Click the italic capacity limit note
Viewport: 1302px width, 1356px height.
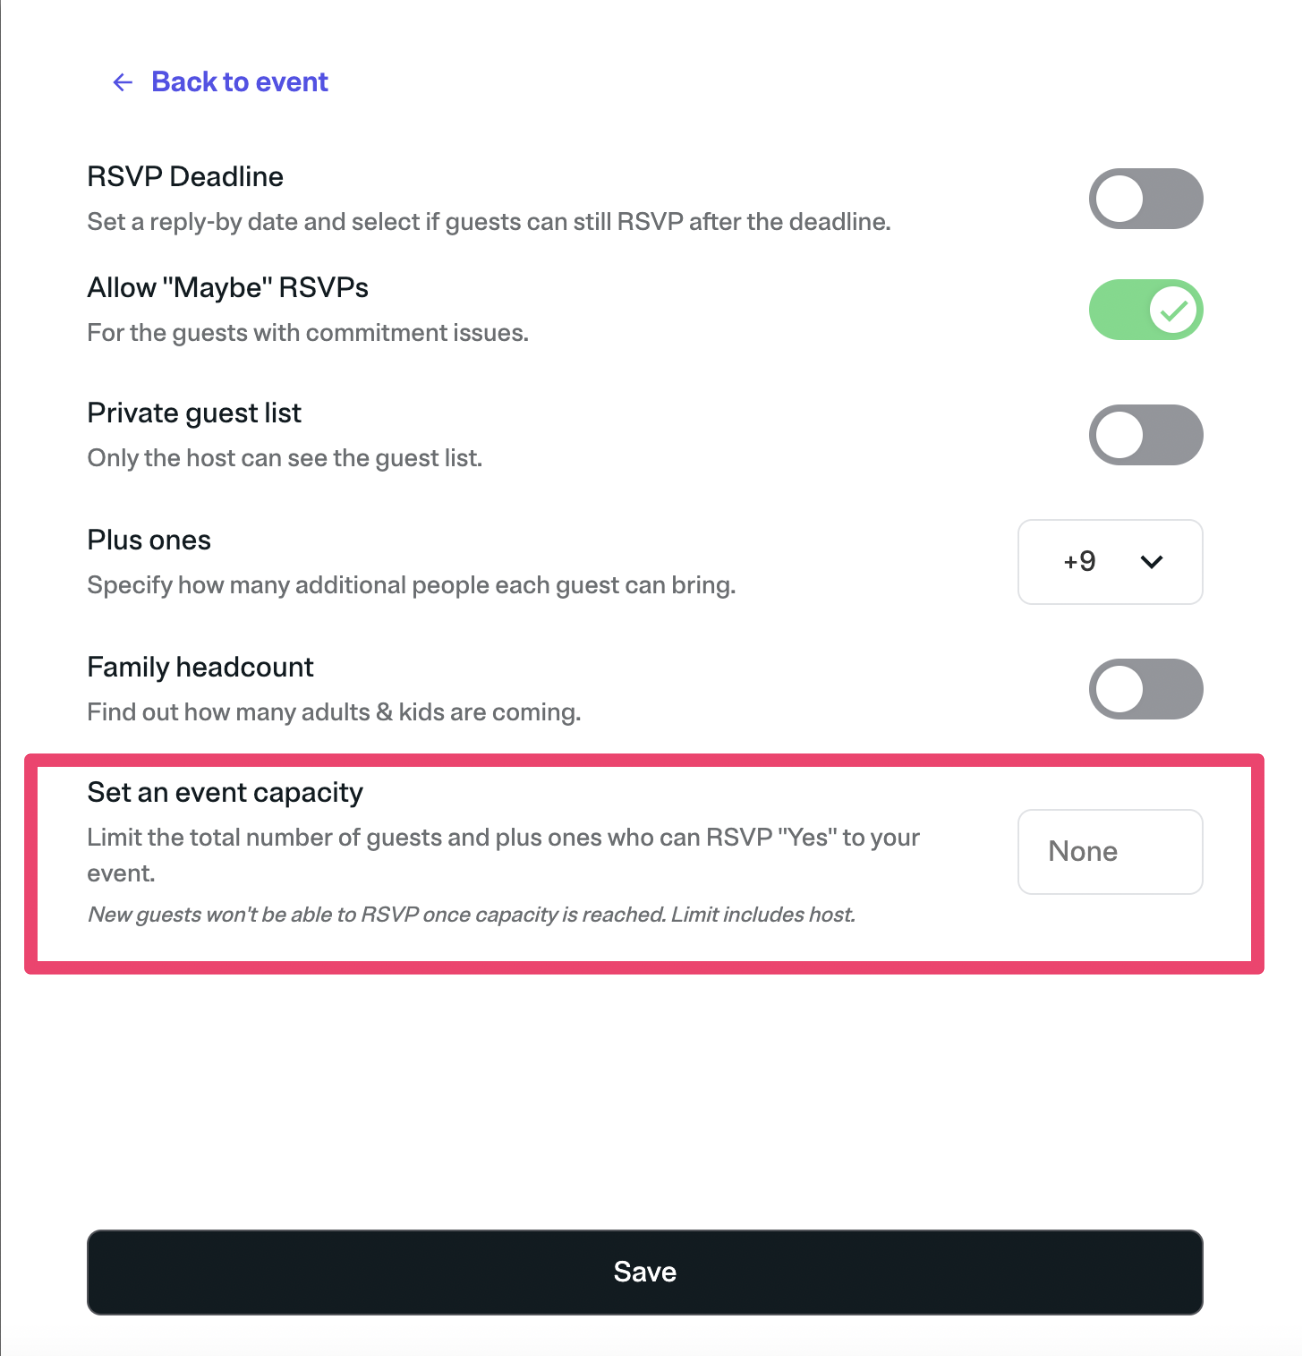(x=471, y=915)
